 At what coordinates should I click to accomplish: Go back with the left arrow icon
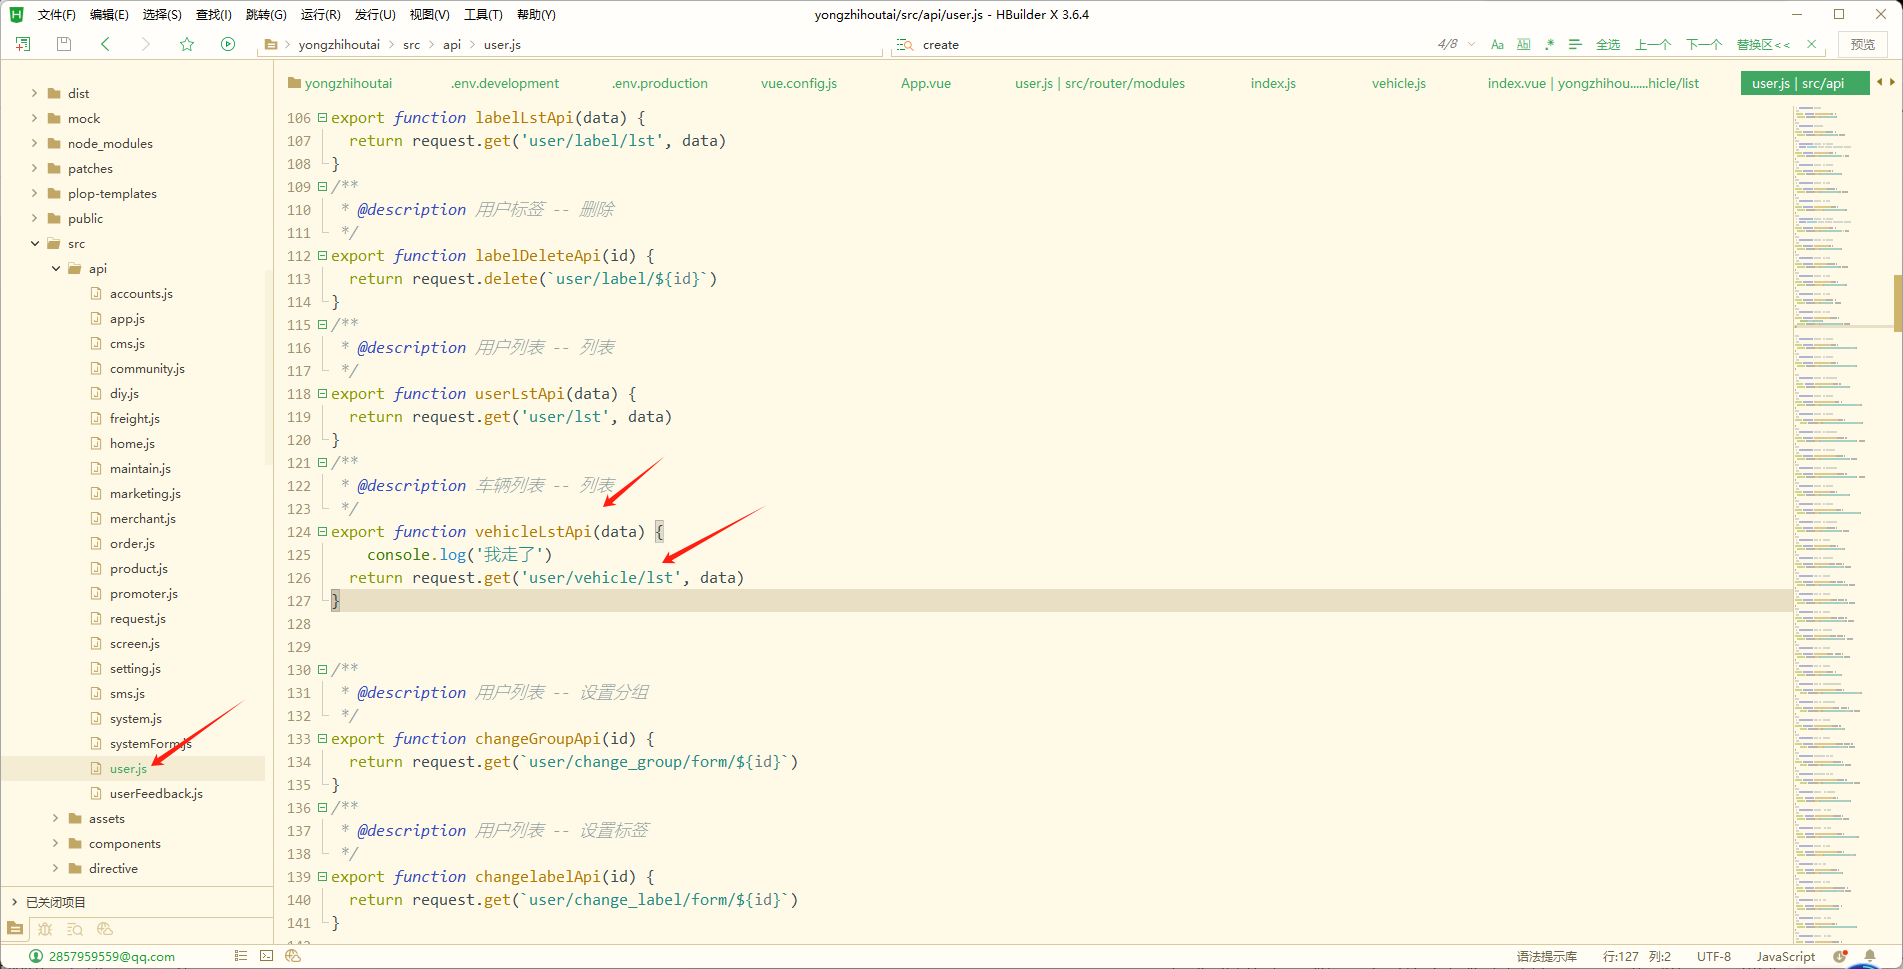click(x=105, y=44)
